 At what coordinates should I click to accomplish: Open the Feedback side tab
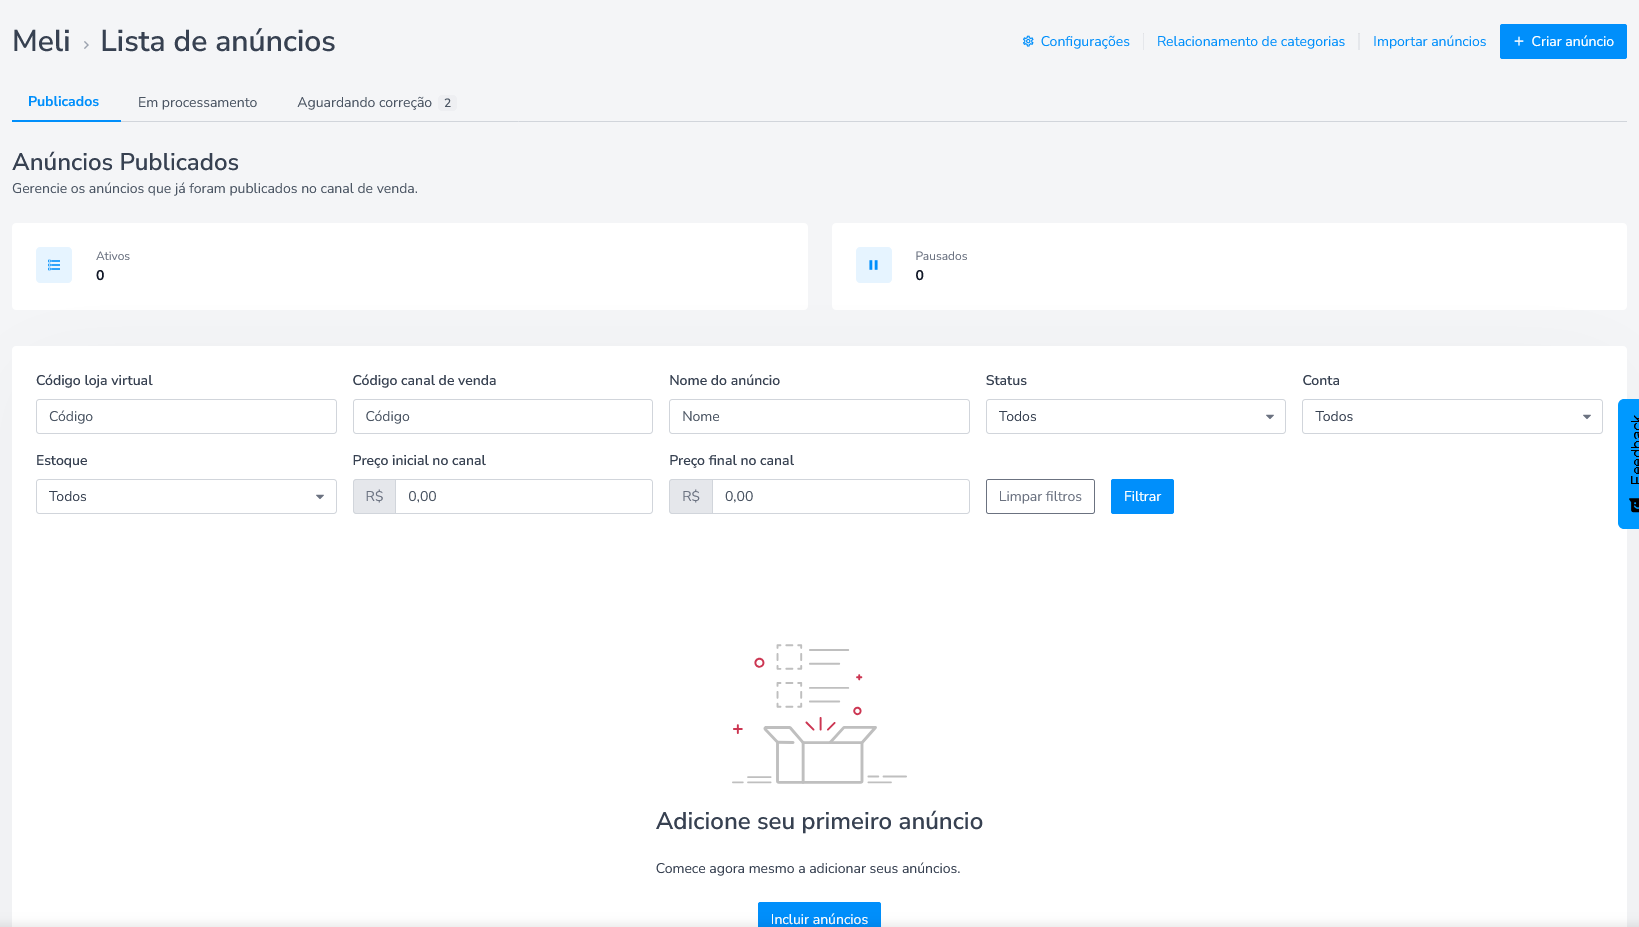click(x=1629, y=464)
